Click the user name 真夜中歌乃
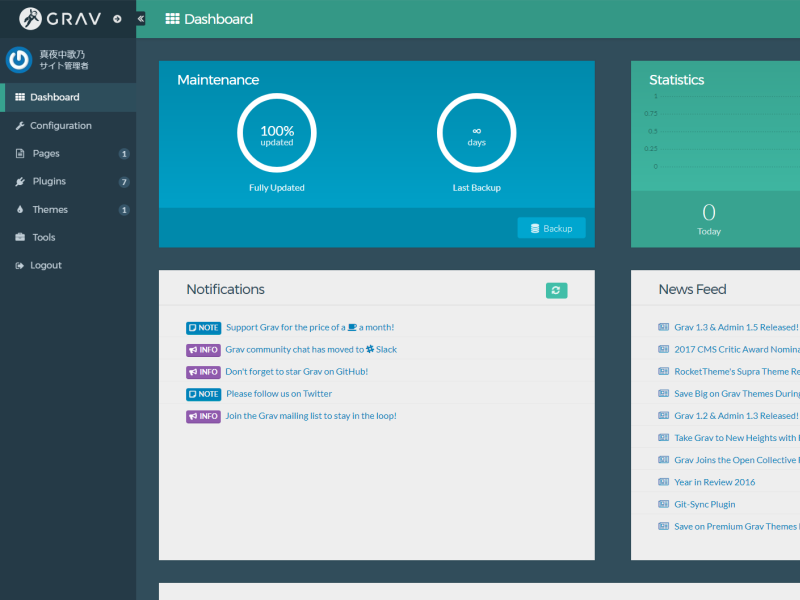This screenshot has width=800, height=600. pos(62,54)
